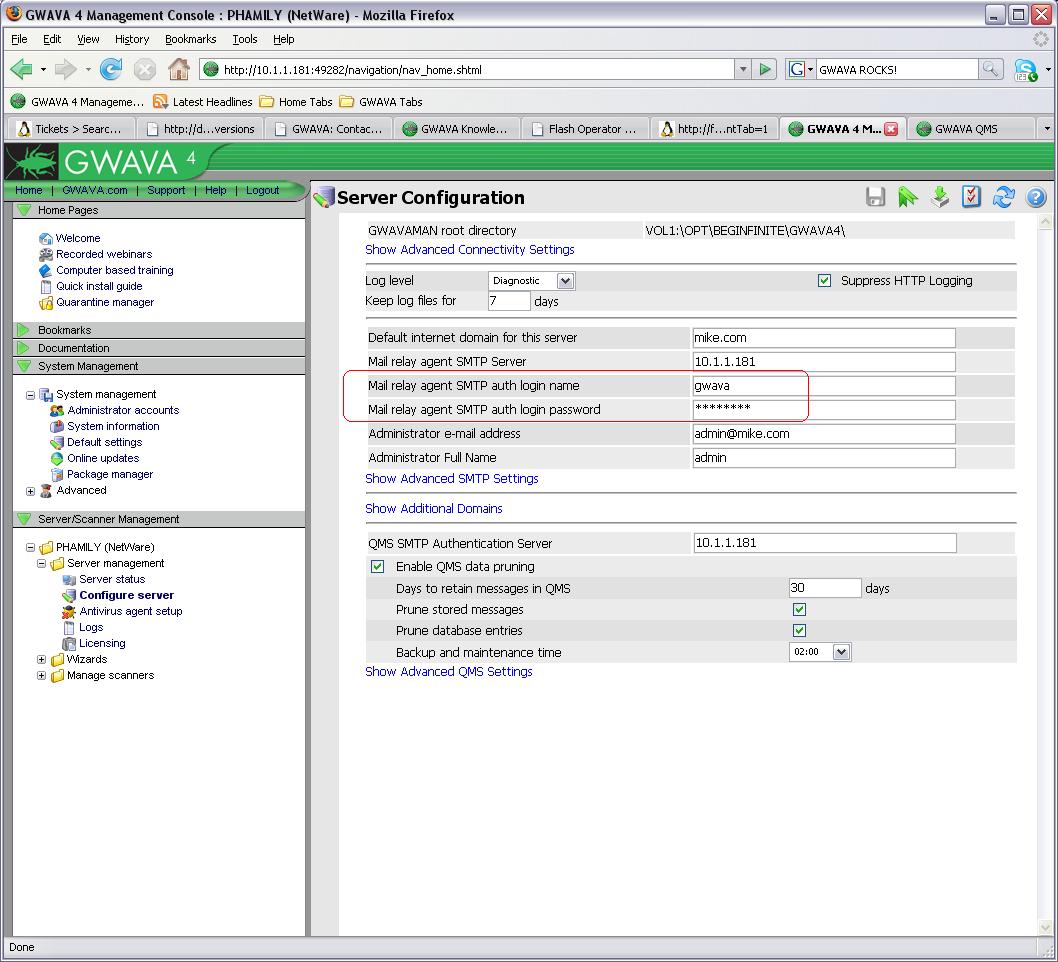Click the blue refresh arrows icon
This screenshot has height=962, width=1058.
[1003, 197]
